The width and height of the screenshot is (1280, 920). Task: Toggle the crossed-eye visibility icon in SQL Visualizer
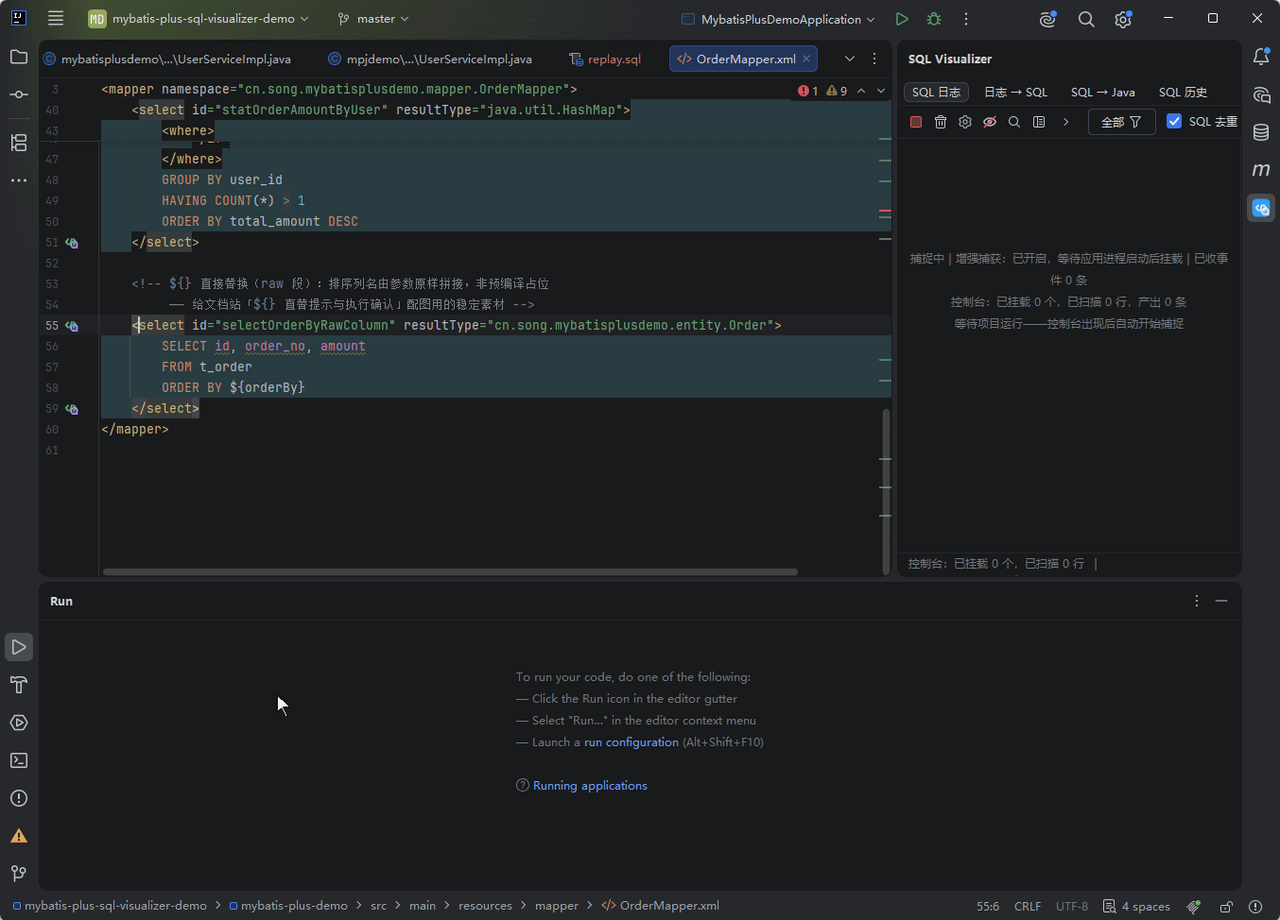990,122
